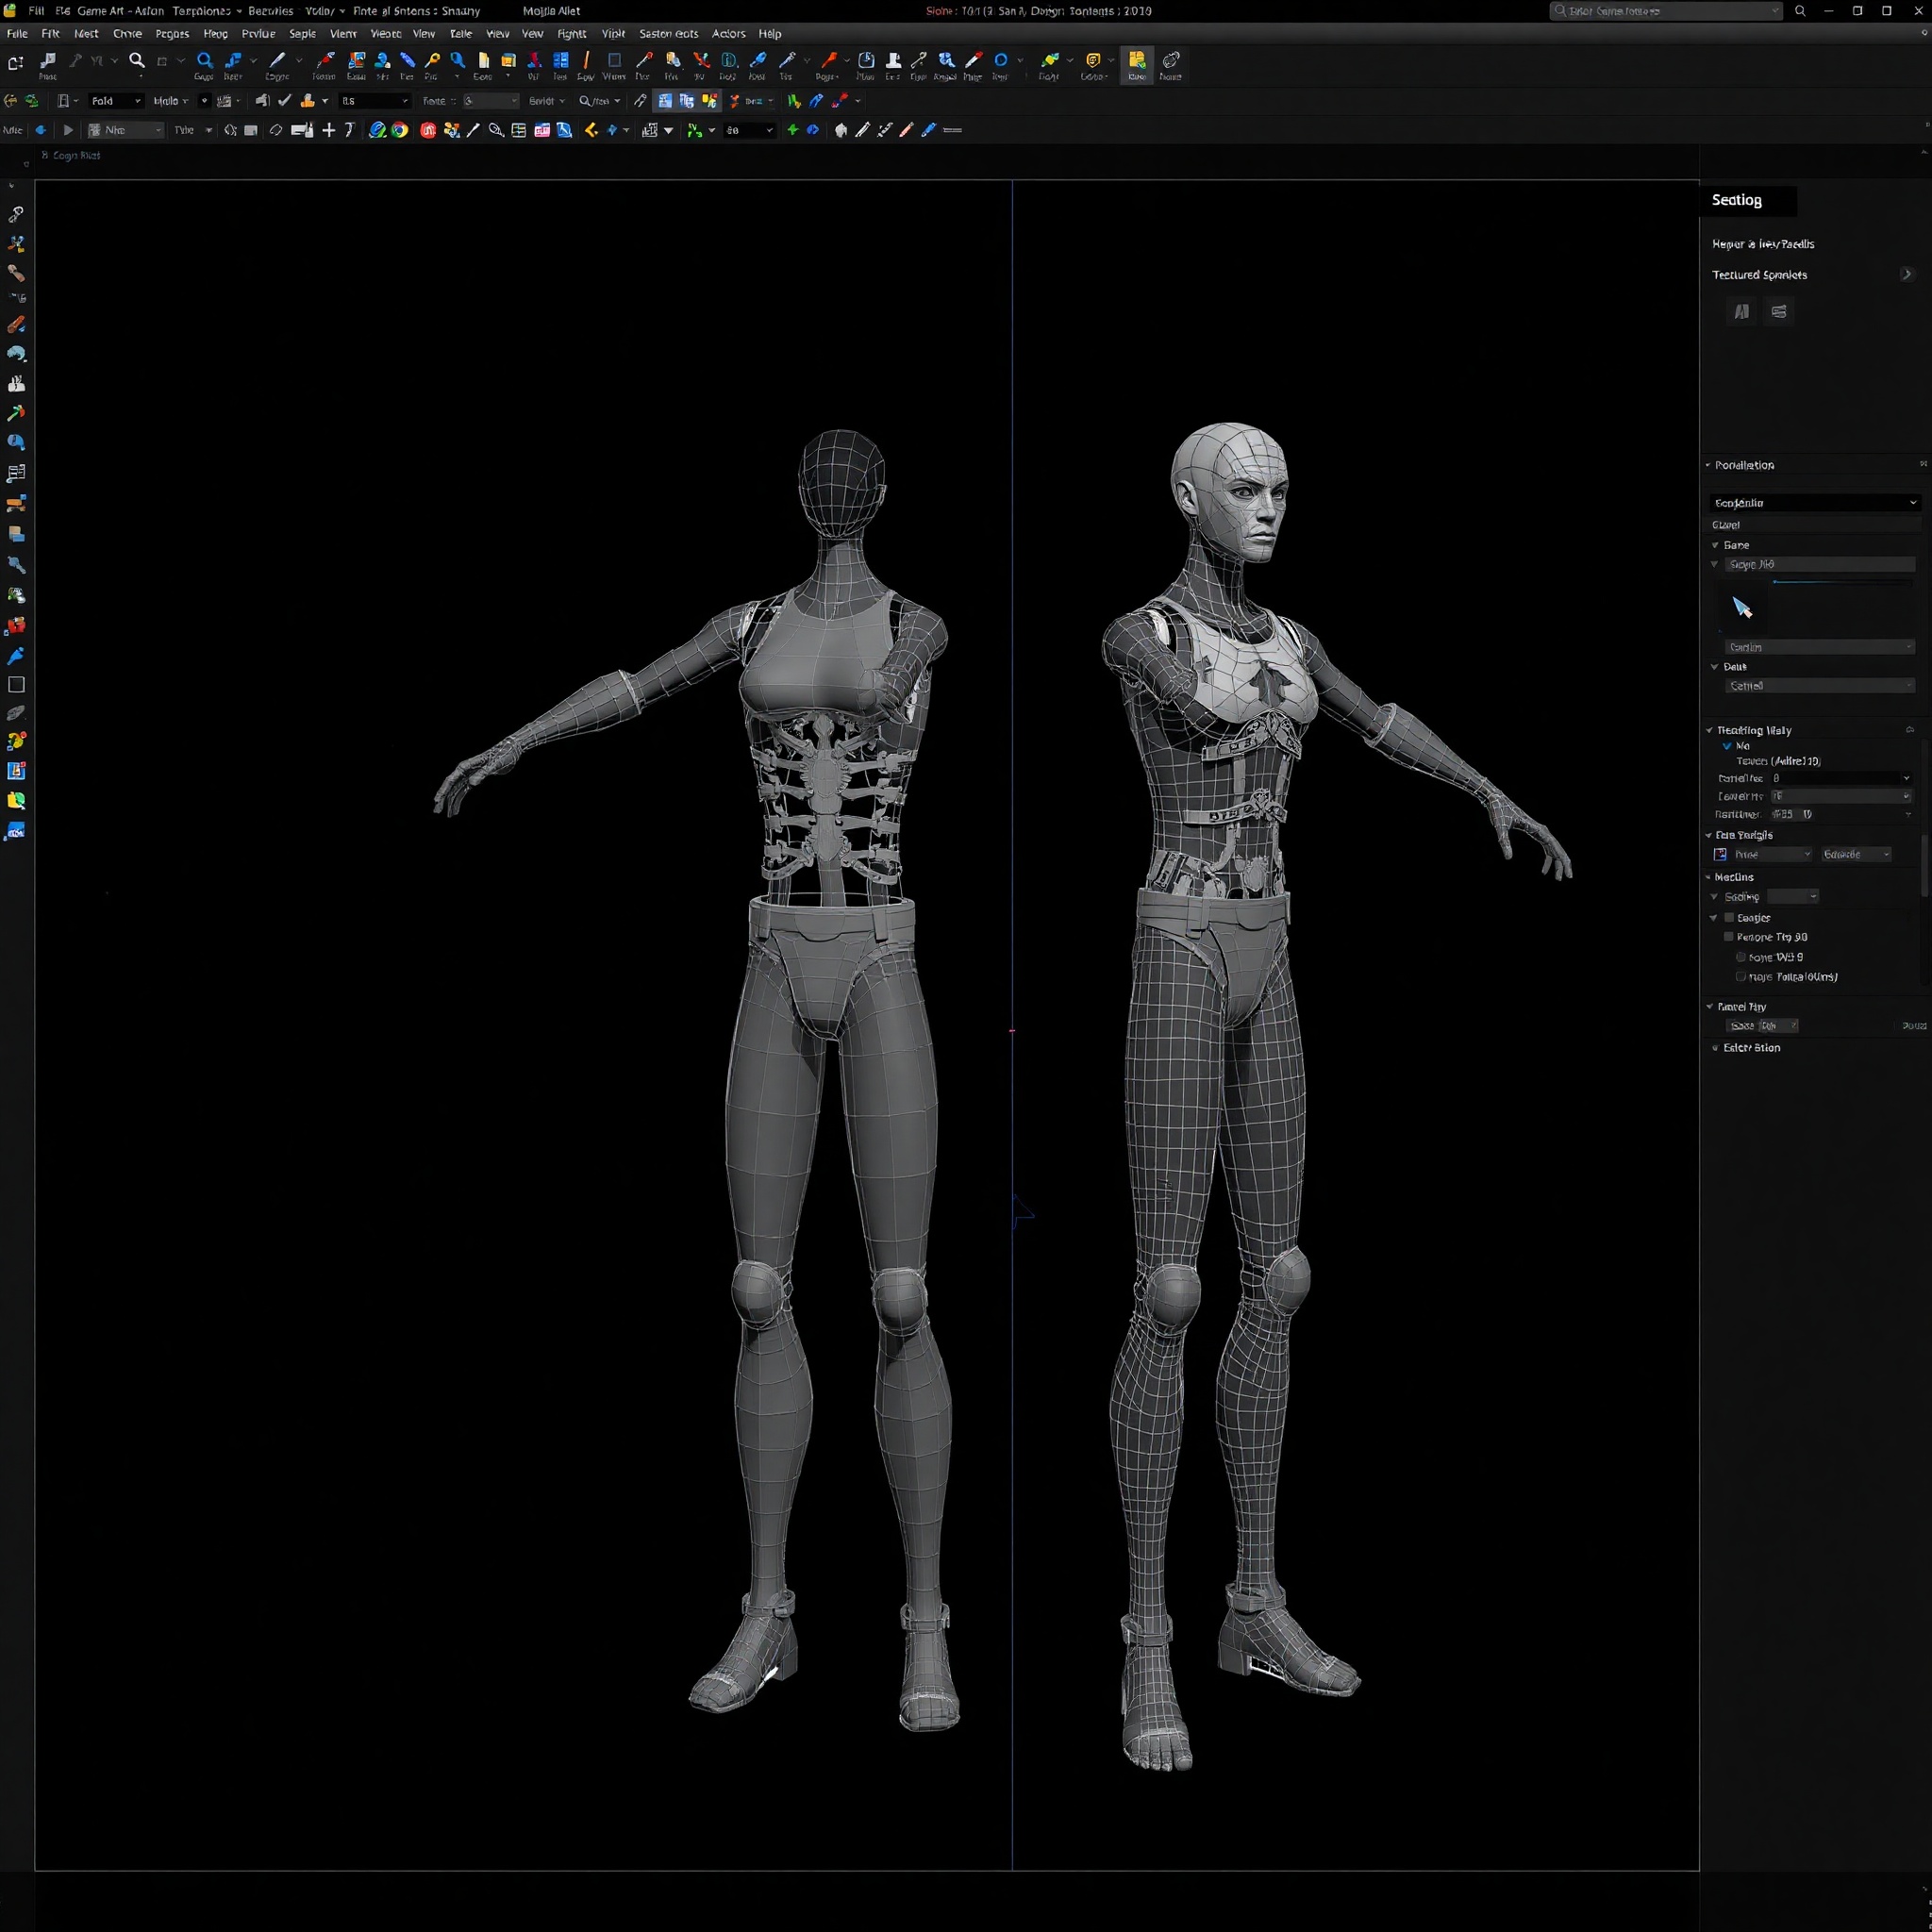
Task: Enable the Ma checkbox in the right panel
Action: pyautogui.click(x=1726, y=746)
